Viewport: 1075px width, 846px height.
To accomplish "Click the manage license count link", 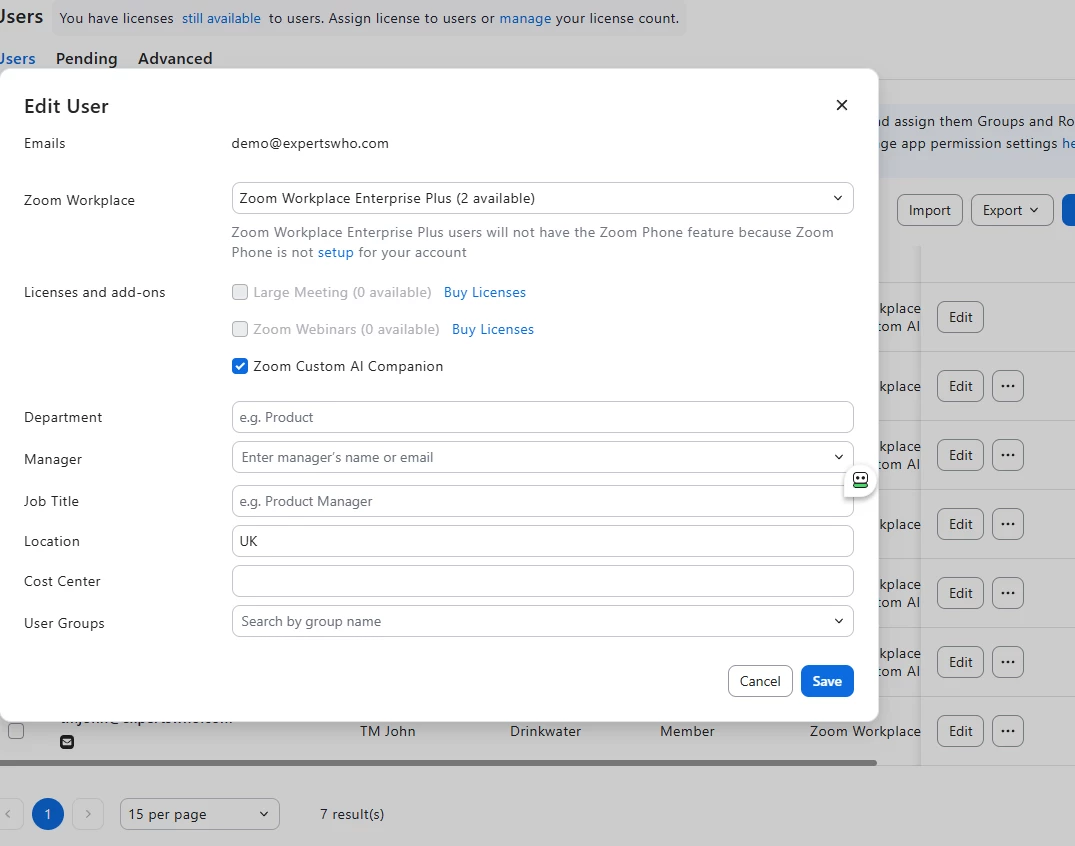I will click(x=525, y=19).
